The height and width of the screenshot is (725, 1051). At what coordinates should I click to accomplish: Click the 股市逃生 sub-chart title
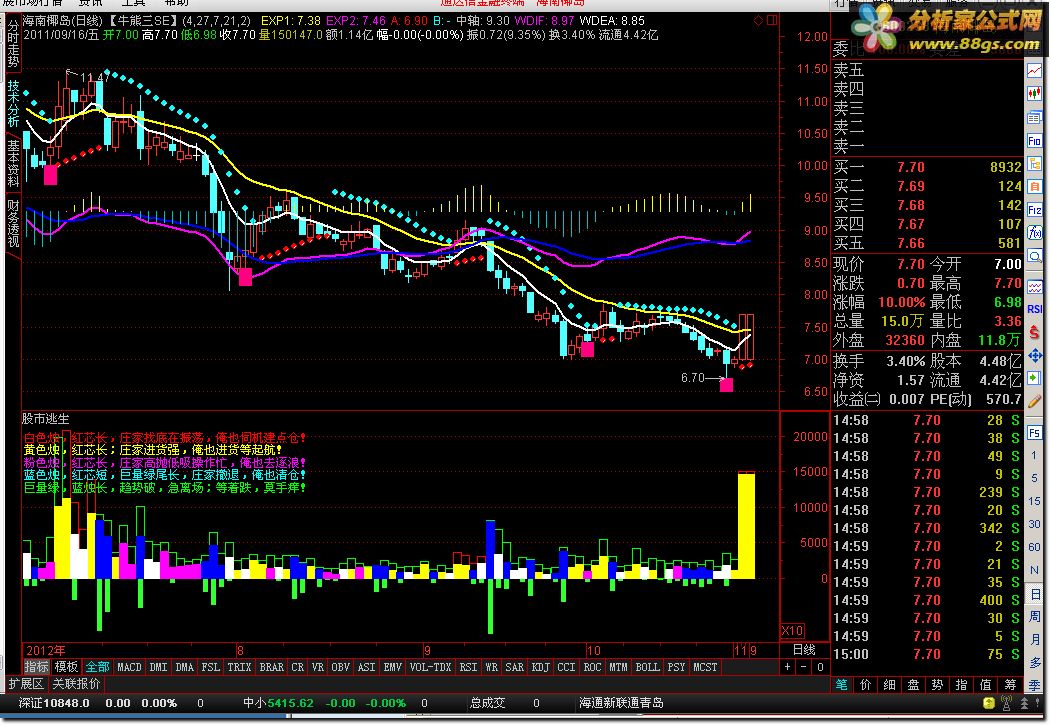pos(46,419)
